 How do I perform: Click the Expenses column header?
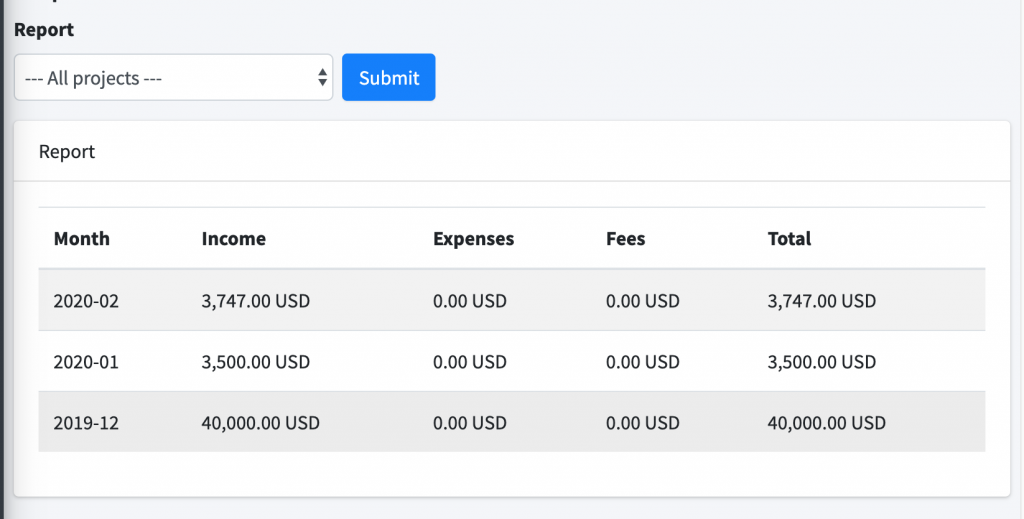pos(473,239)
